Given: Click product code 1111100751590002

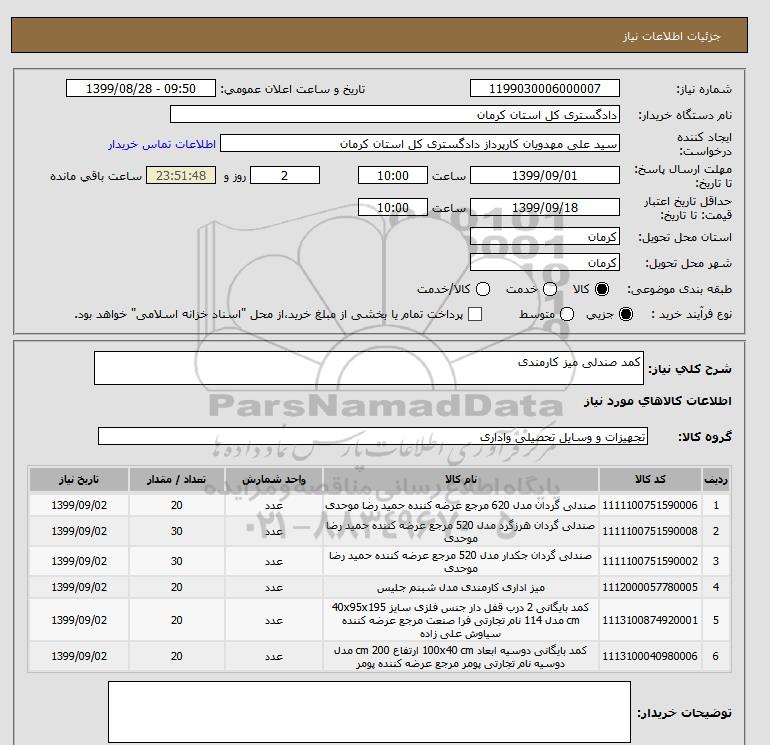Looking at the screenshot, I should point(650,561).
